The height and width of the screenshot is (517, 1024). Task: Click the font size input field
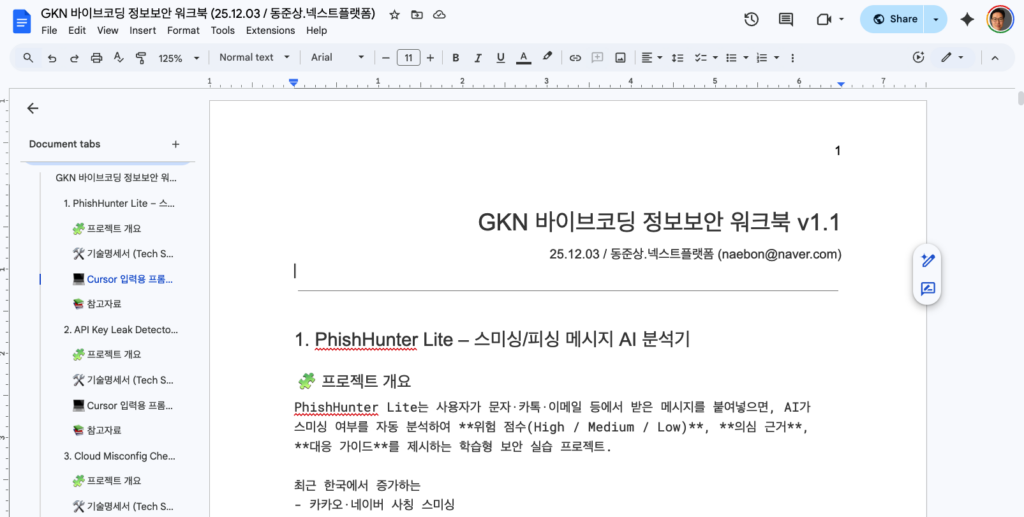408,58
